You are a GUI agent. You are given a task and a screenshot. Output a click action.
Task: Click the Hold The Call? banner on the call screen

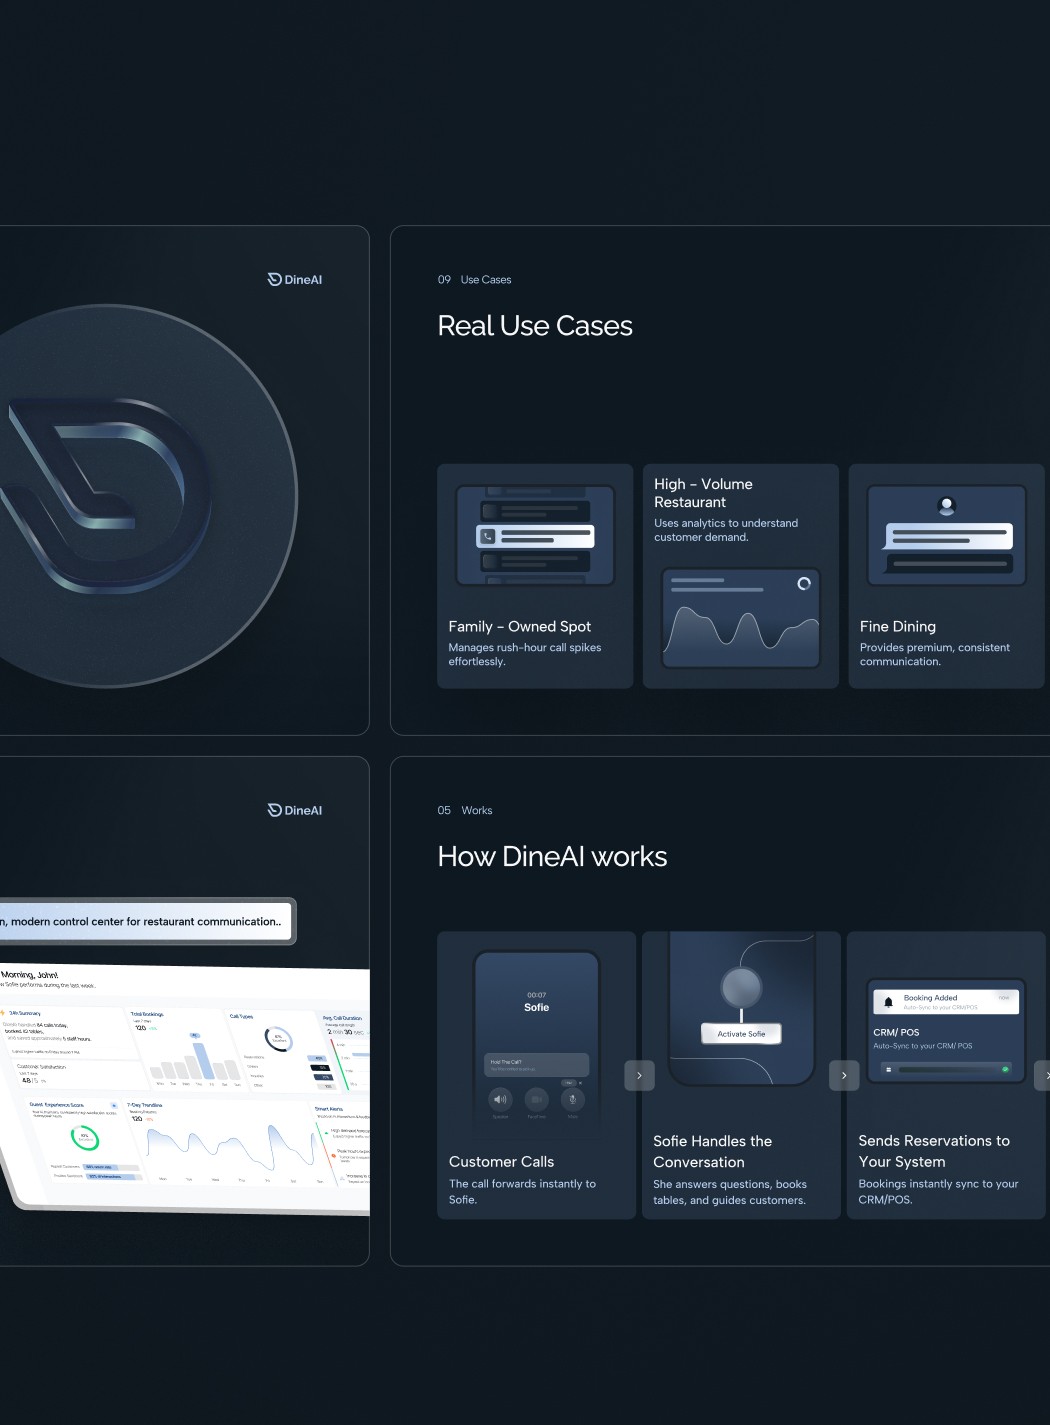pyautogui.click(x=537, y=1065)
